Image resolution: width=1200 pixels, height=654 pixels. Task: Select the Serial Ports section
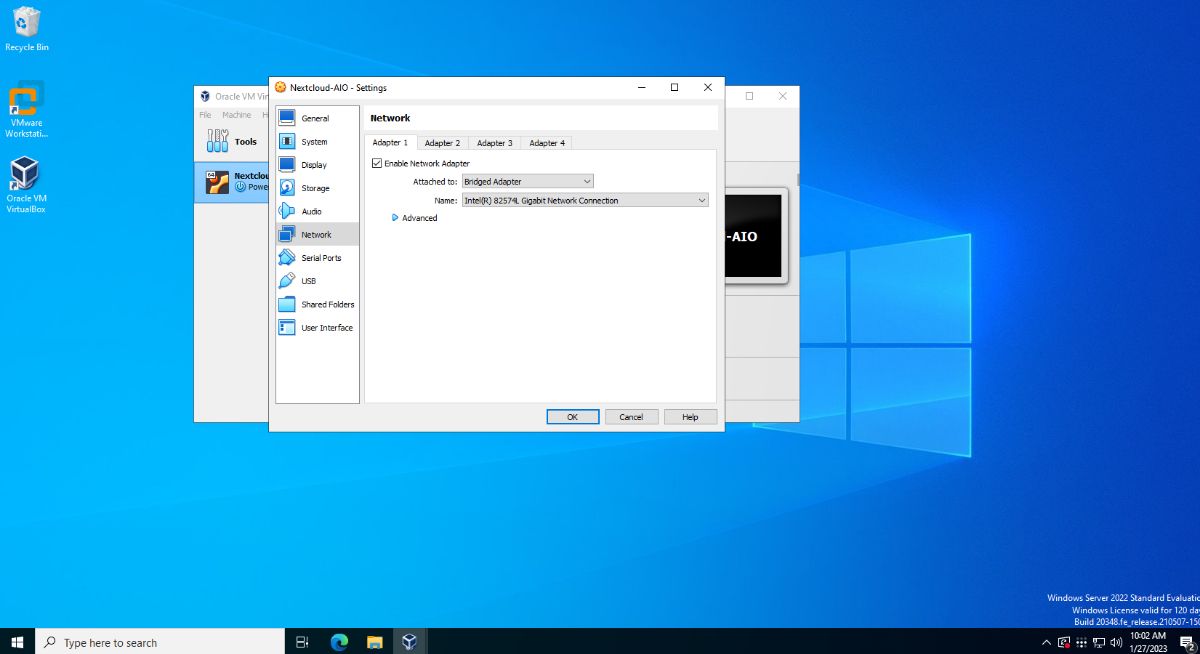pos(320,257)
